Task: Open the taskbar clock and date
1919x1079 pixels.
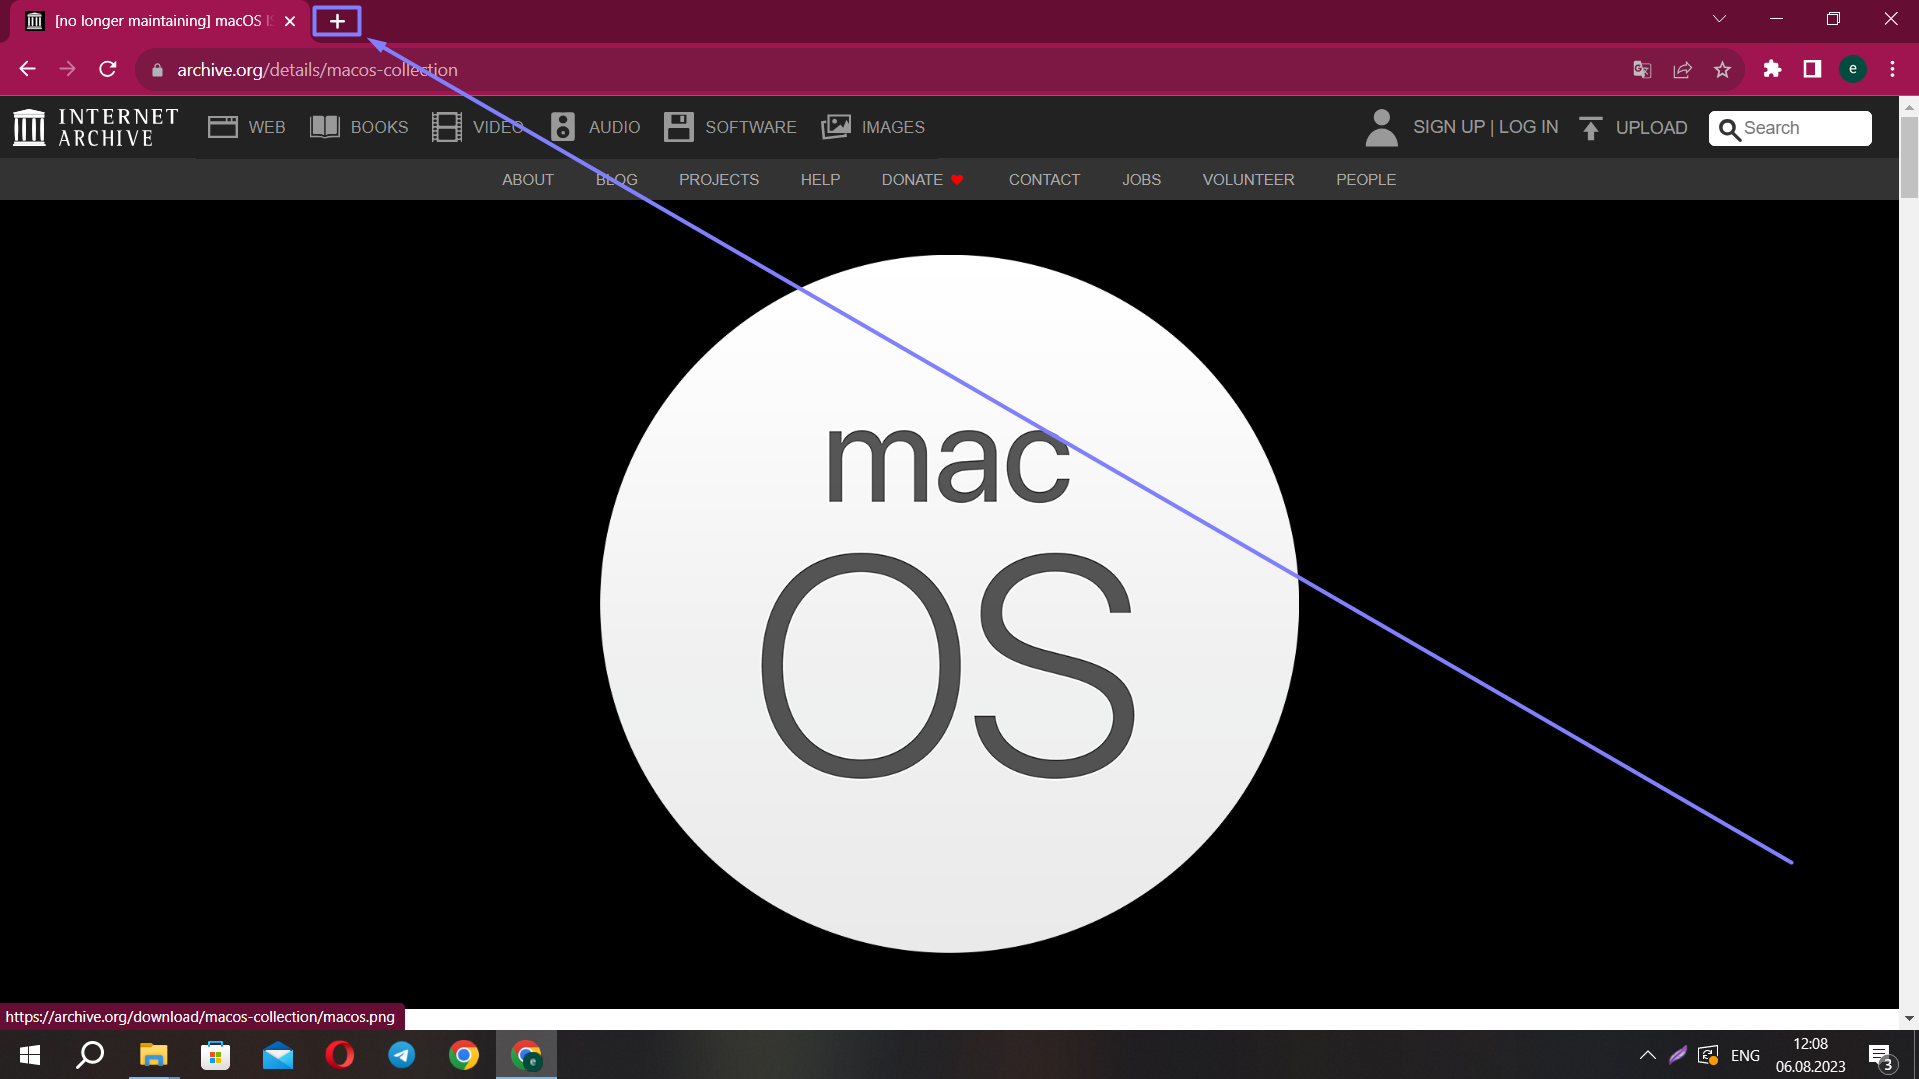Action: (x=1810, y=1055)
